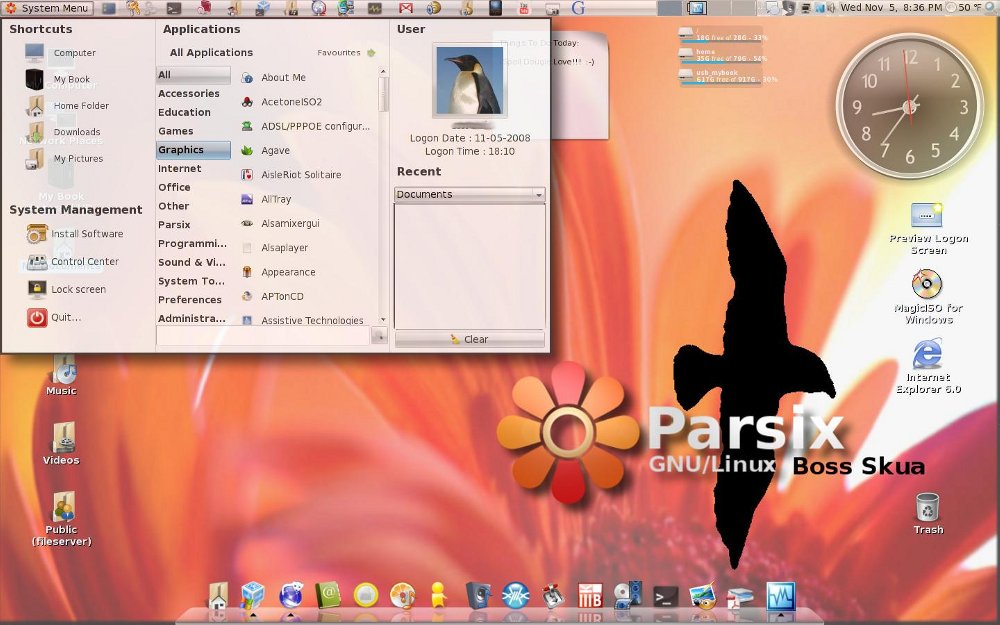1000x625 pixels.
Task: Launch About Me from application list
Action: pos(274,78)
